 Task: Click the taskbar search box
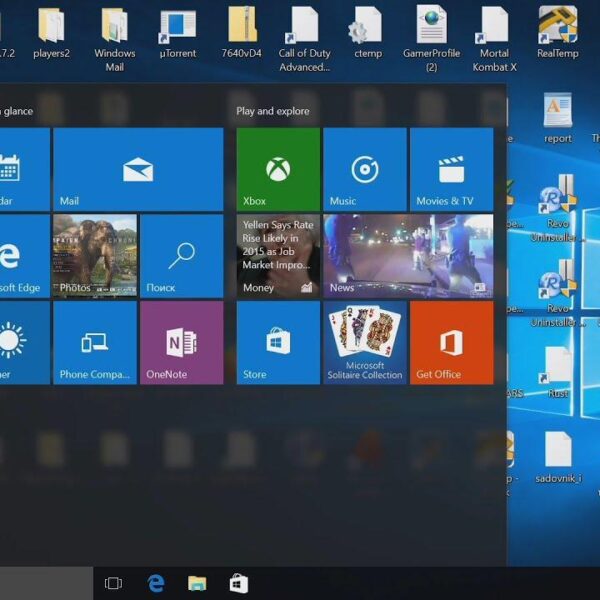tap(46, 583)
